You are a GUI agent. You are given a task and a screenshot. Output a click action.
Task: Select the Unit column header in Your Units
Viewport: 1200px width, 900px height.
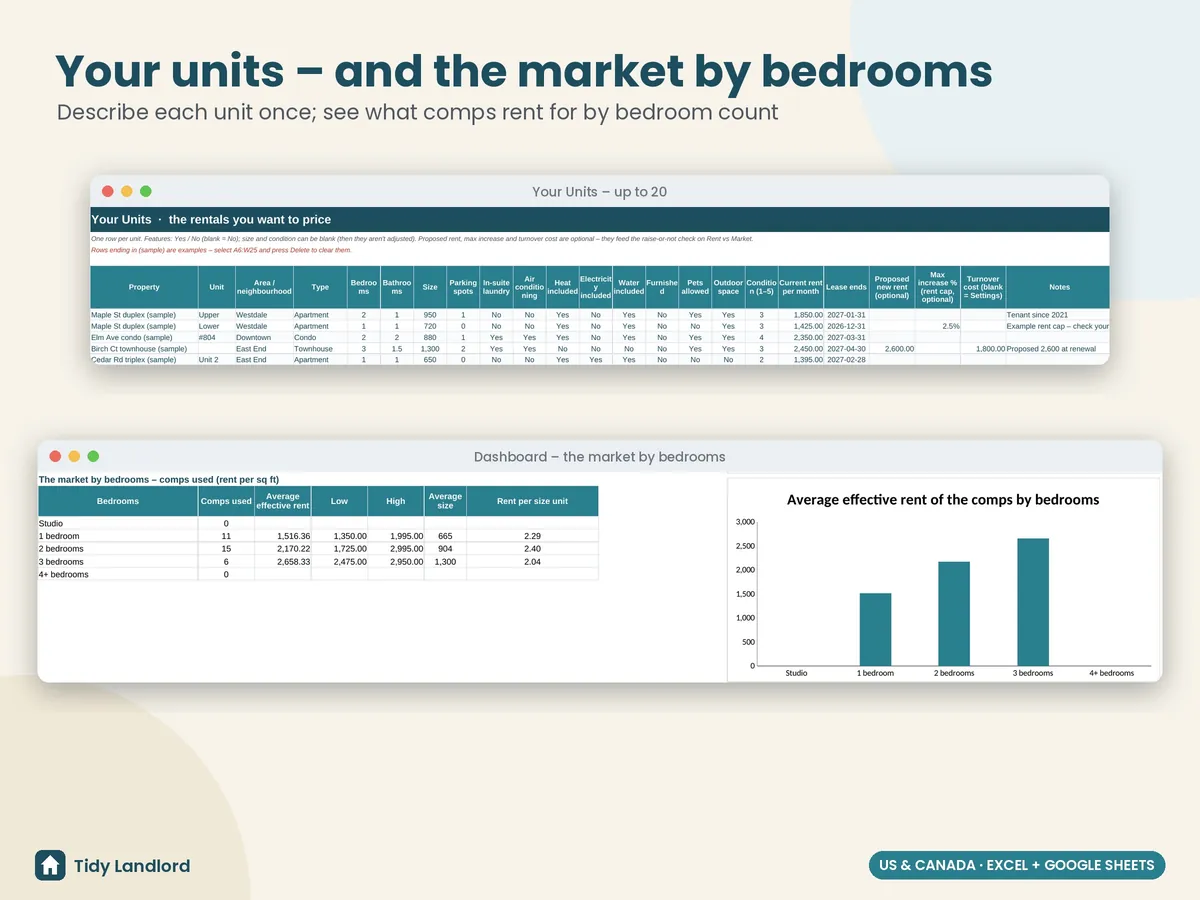(216, 287)
